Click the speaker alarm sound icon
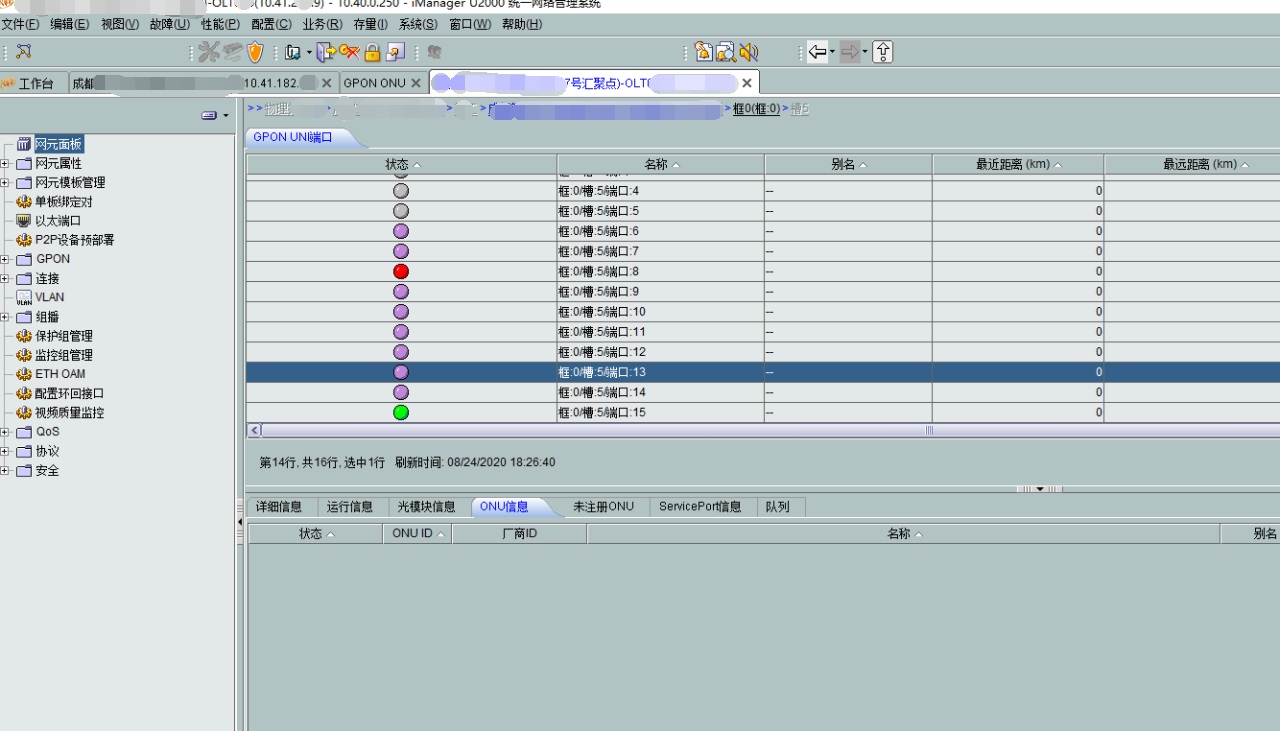The image size is (1280, 731). tap(749, 52)
